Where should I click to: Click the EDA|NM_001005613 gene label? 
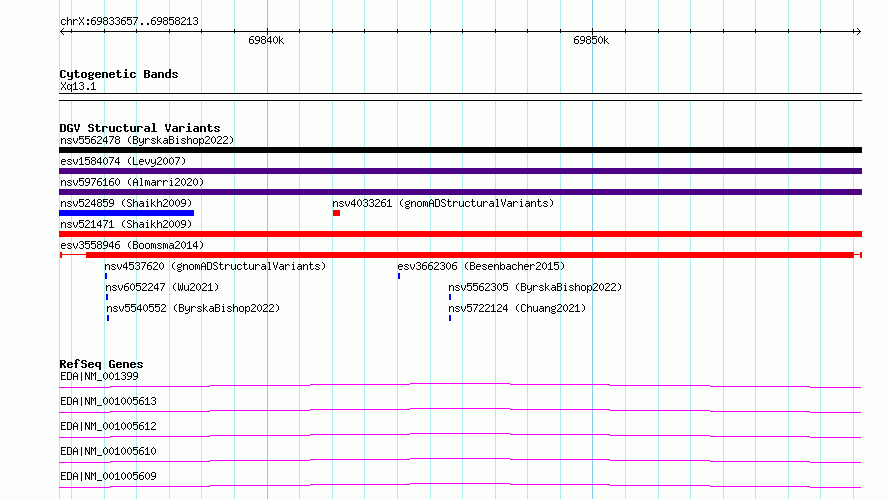(x=108, y=401)
